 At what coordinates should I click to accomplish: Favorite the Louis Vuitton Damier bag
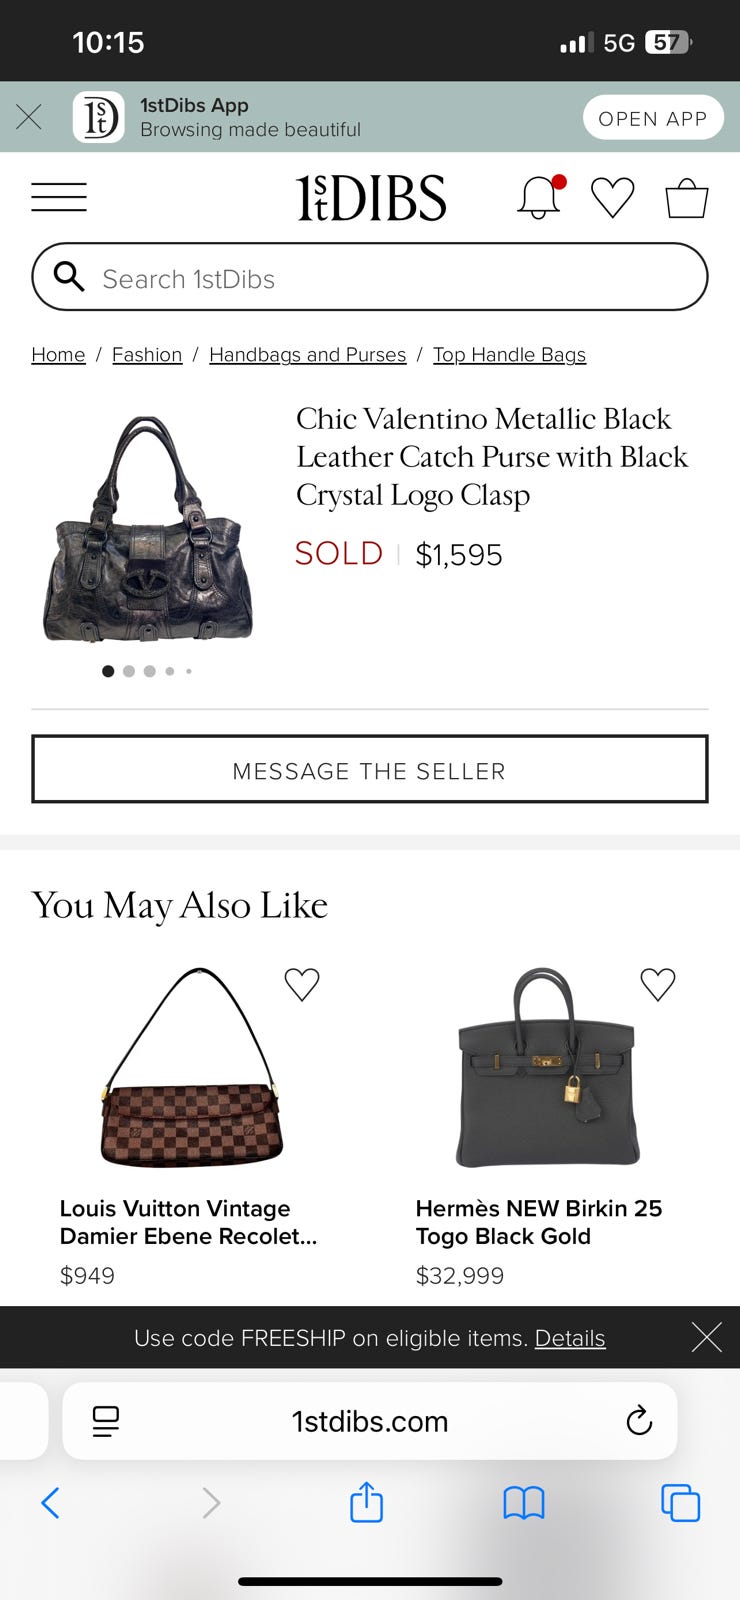click(301, 984)
